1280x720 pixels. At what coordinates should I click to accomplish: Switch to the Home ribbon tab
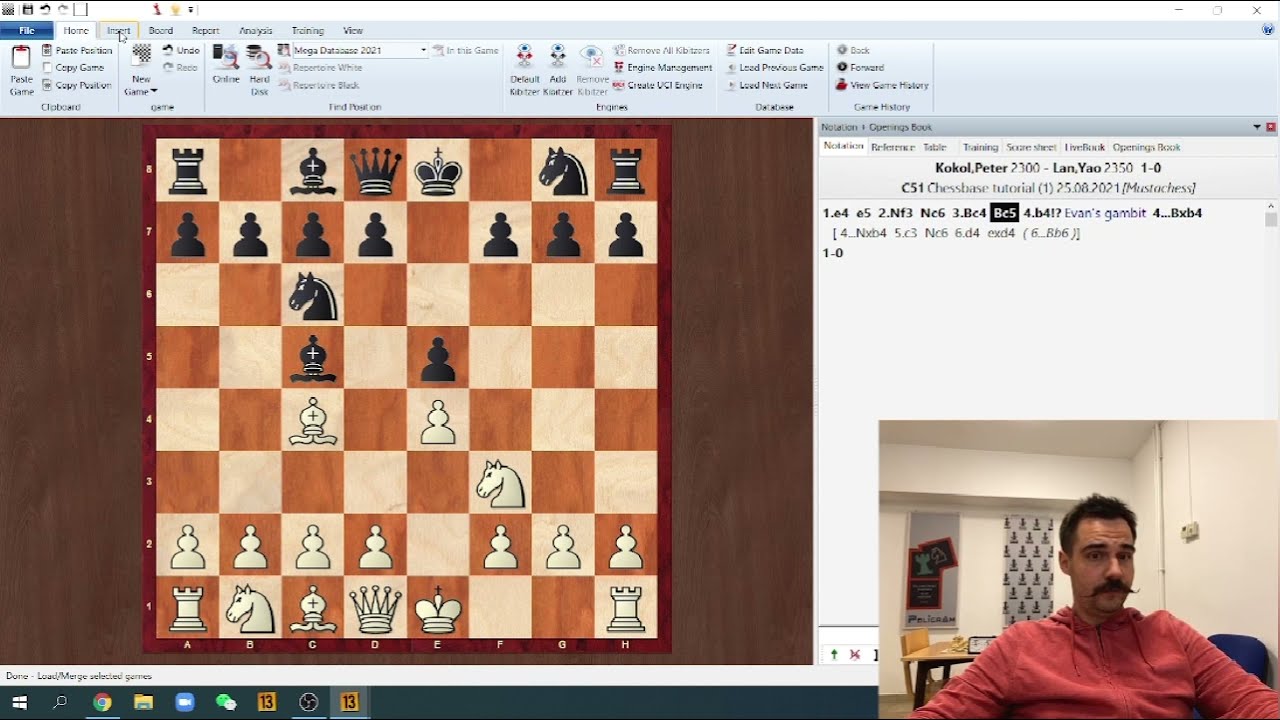[76, 31]
